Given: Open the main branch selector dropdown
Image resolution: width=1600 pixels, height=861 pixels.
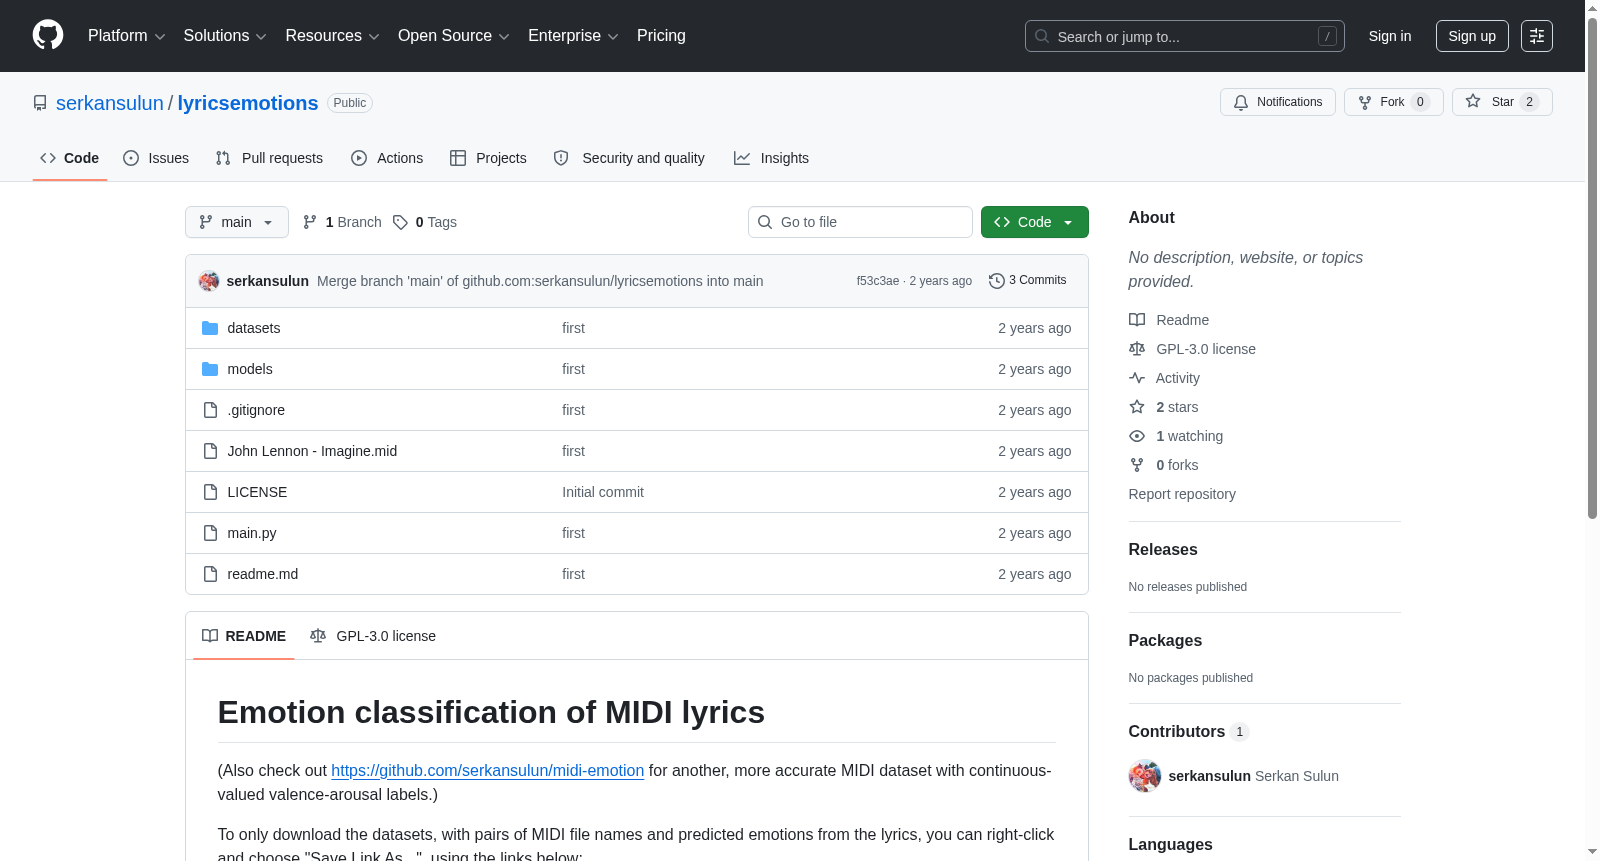Looking at the screenshot, I should (237, 222).
